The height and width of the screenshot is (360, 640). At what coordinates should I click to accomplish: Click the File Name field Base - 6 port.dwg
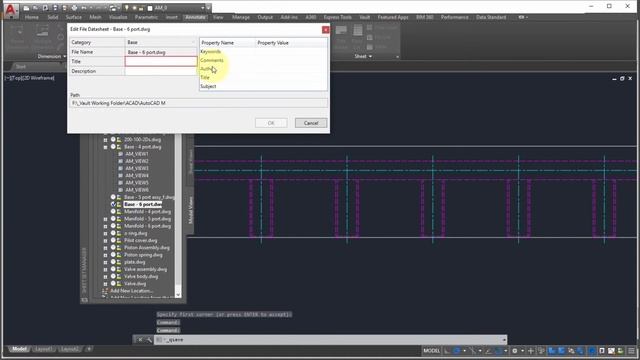pos(161,52)
